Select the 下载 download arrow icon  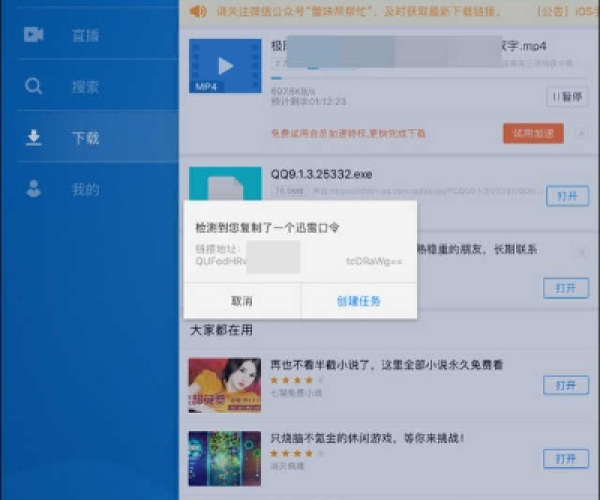click(34, 137)
